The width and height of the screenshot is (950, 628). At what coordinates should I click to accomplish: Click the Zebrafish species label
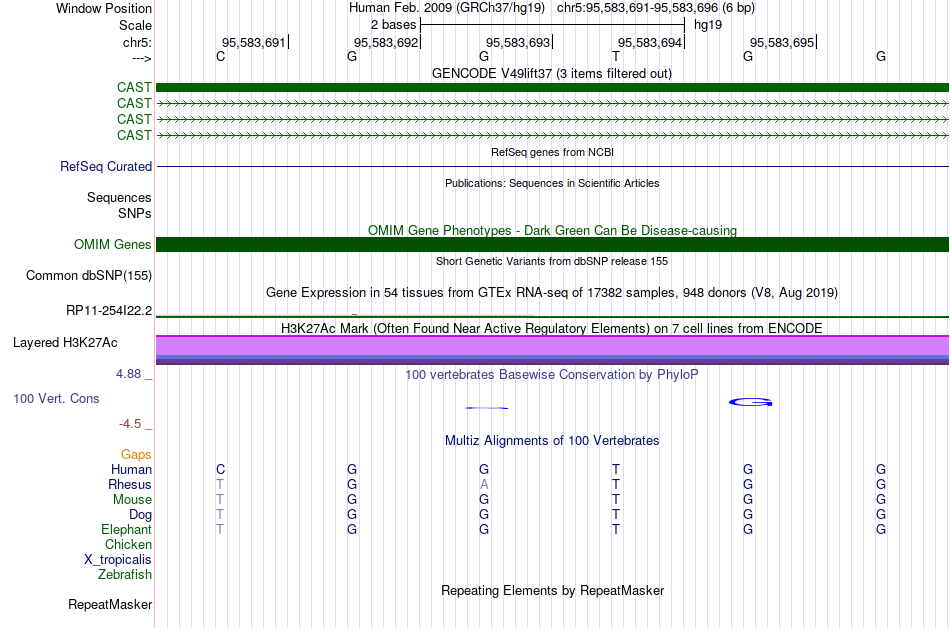tap(125, 574)
